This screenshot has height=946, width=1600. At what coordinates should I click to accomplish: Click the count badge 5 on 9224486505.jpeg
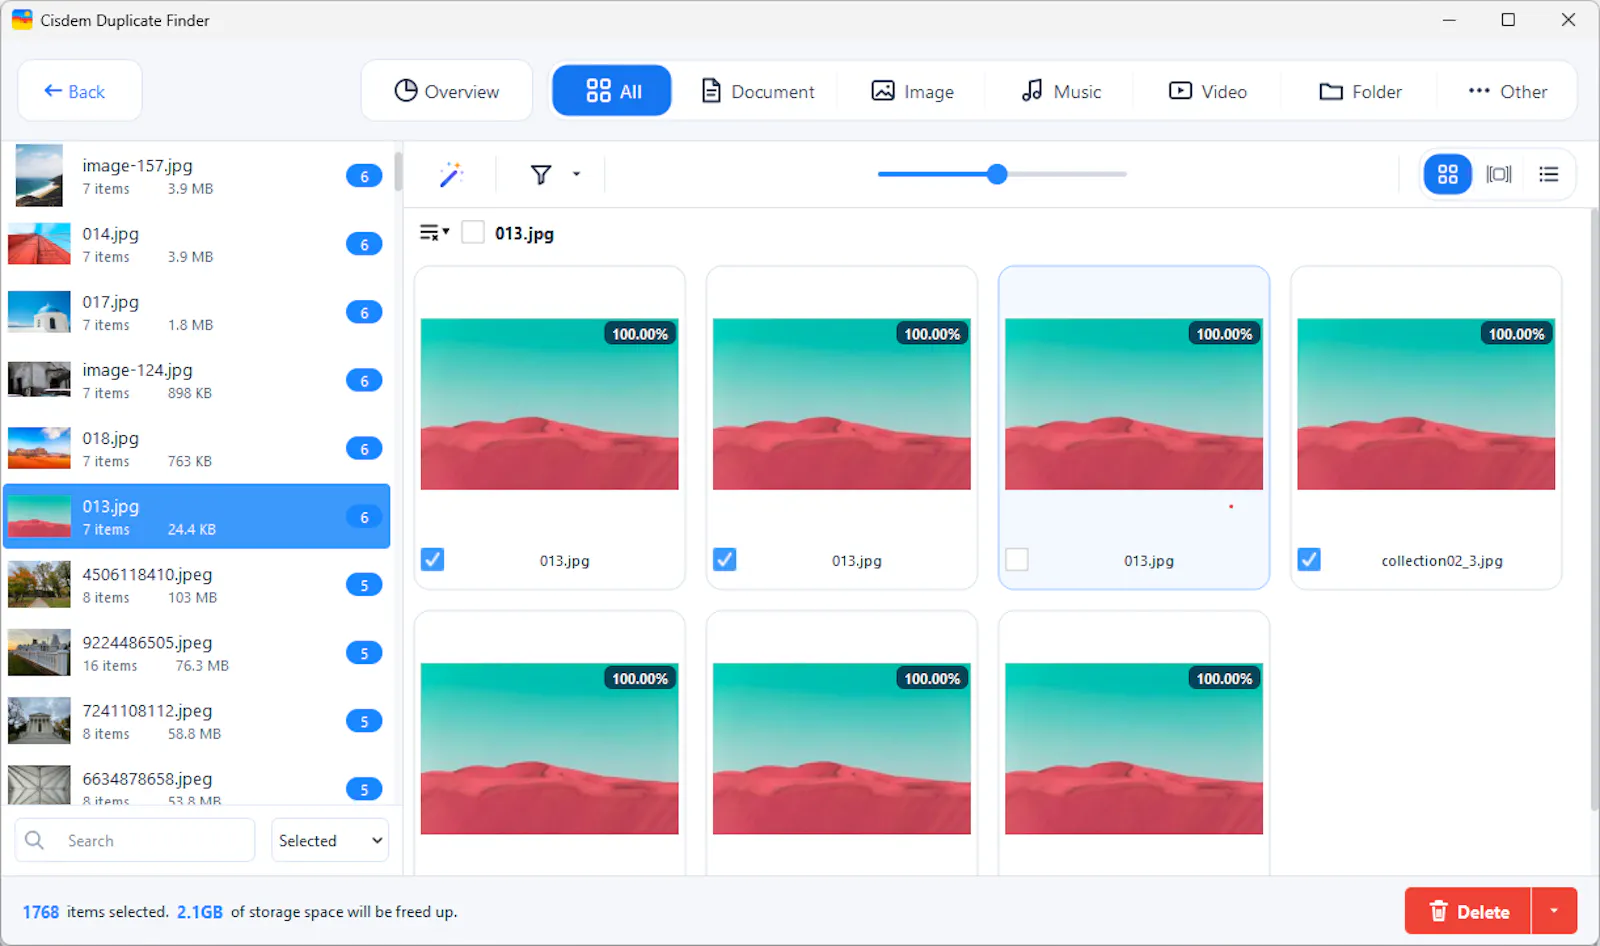[364, 653]
